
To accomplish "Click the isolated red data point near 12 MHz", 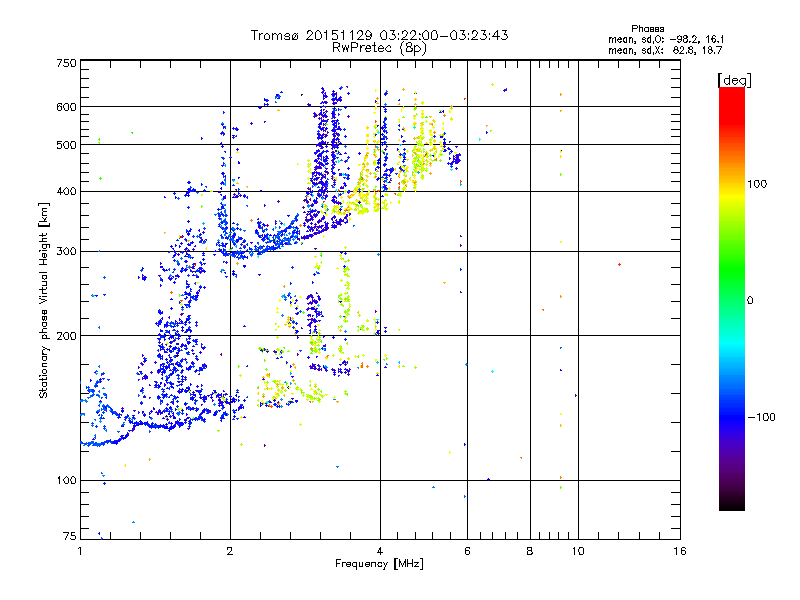I will coord(619,264).
